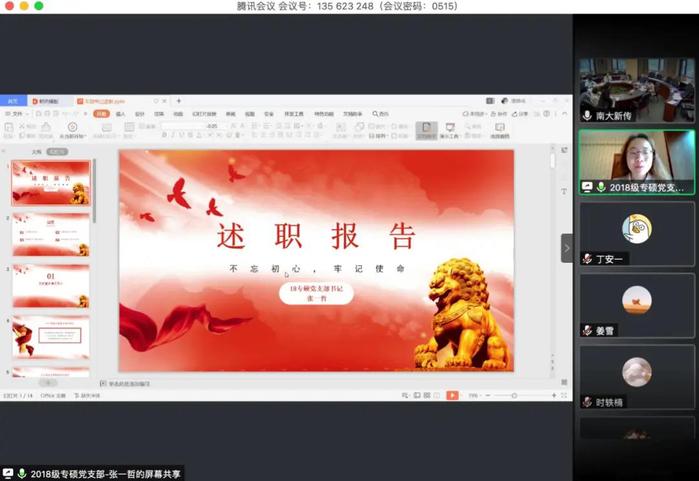Screen dimensions: 699x481
Task: Switch to the 首页 home tab
Action: pyautogui.click(x=13, y=101)
